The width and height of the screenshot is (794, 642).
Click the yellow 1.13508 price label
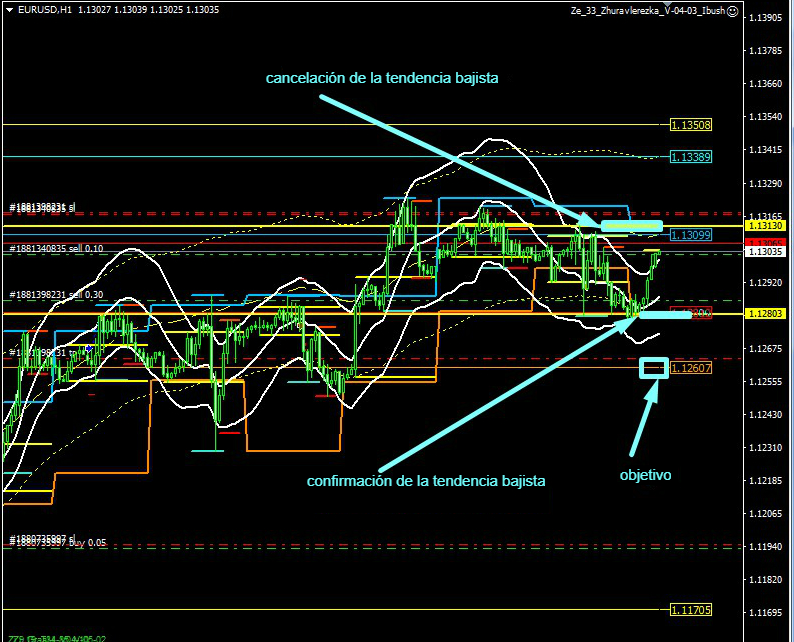point(690,125)
